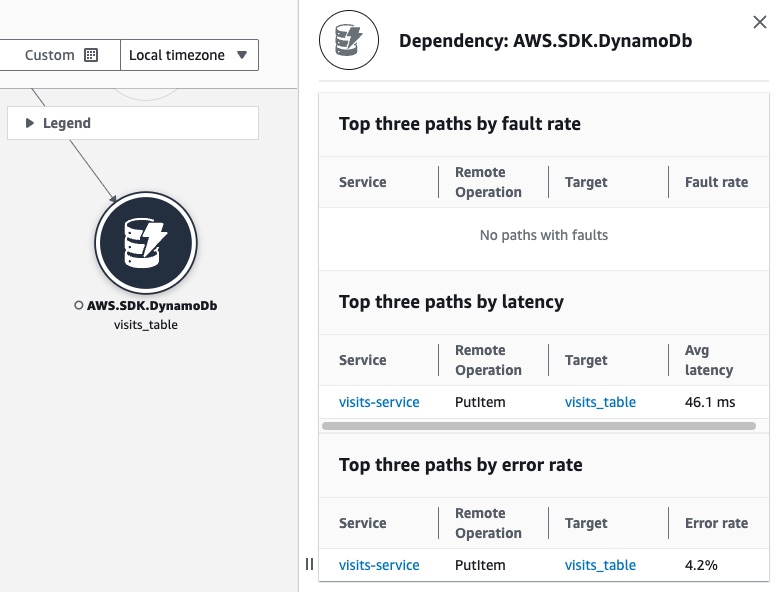The image size is (778, 592).
Task: Click the calendar icon beside Custom
Action: [91, 55]
